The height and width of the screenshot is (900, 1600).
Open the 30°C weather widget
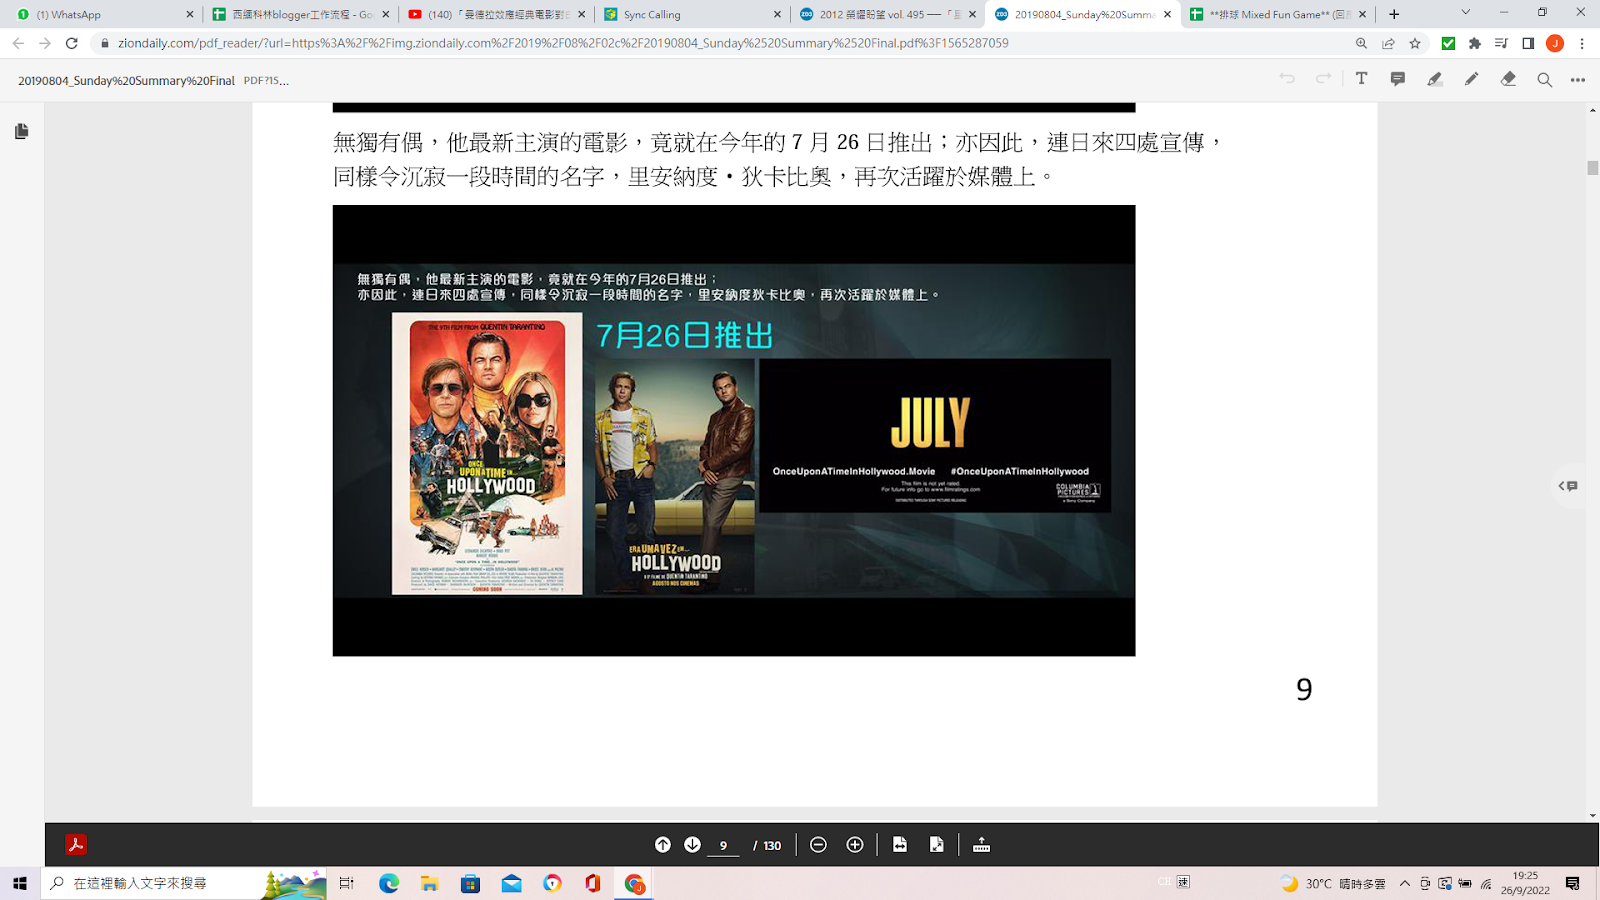[1334, 883]
